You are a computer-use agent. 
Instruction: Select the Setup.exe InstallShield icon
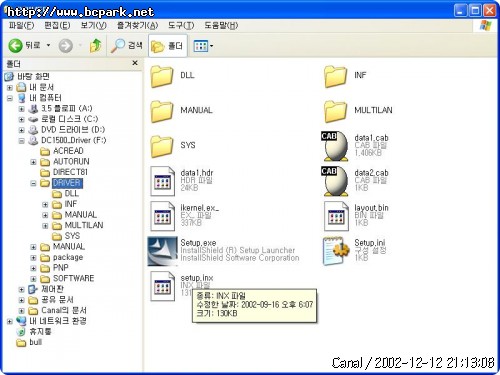tap(163, 251)
